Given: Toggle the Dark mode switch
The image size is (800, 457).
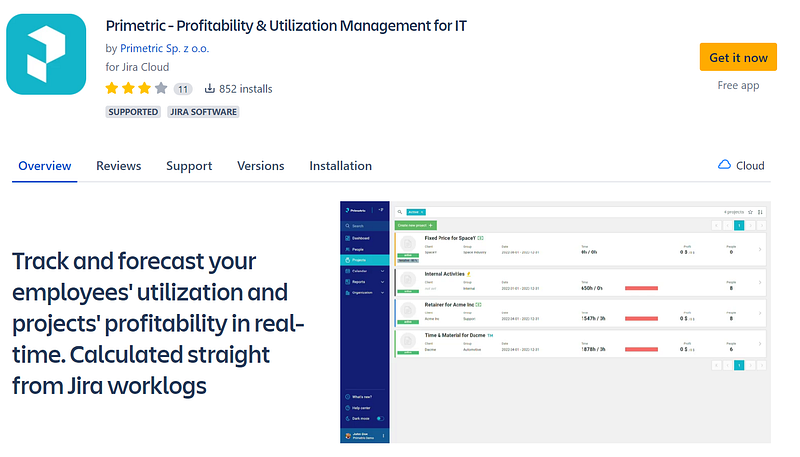Looking at the screenshot, I should pos(380,418).
